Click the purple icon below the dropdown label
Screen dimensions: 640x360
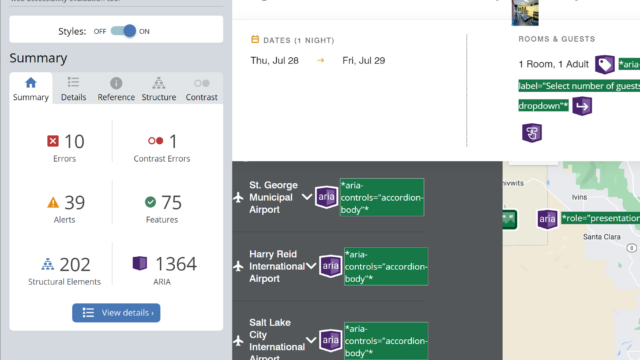click(532, 133)
